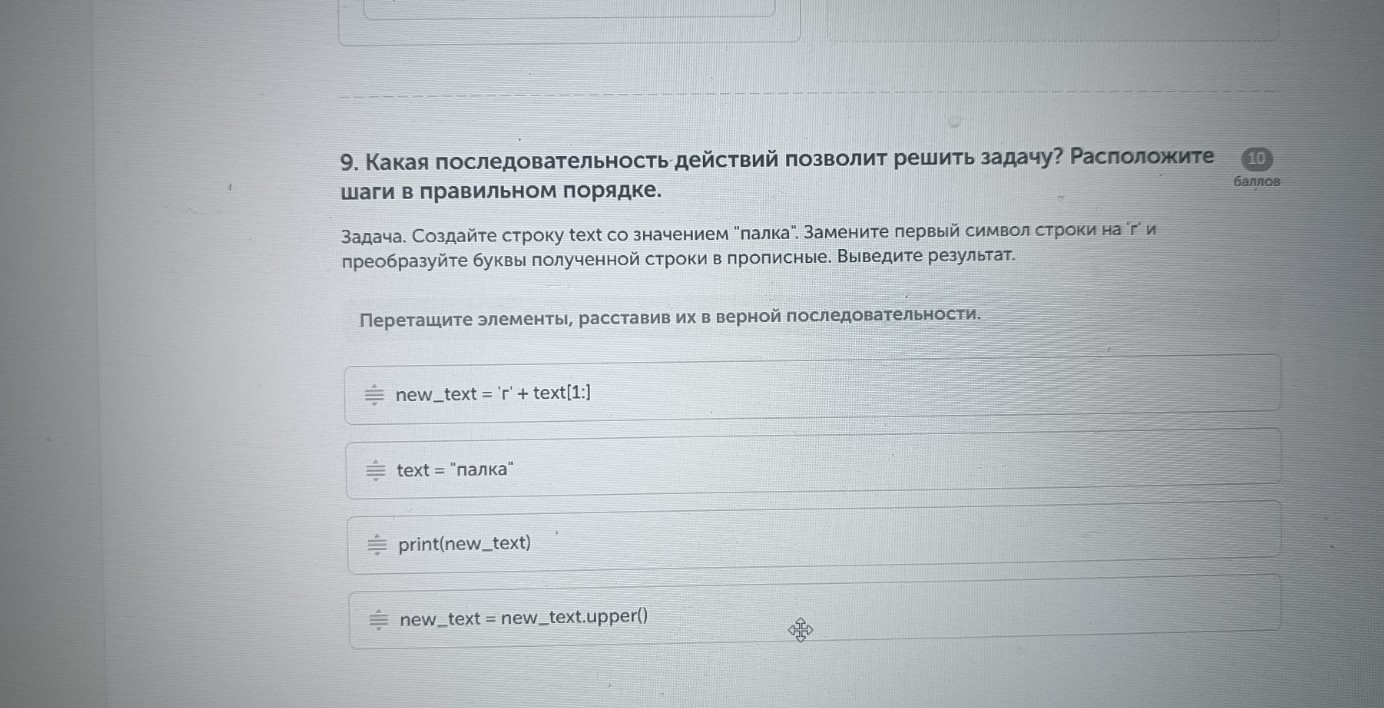Click the move cursor icon near the last answer
Image resolution: width=1384 pixels, height=708 pixels.
pos(800,630)
